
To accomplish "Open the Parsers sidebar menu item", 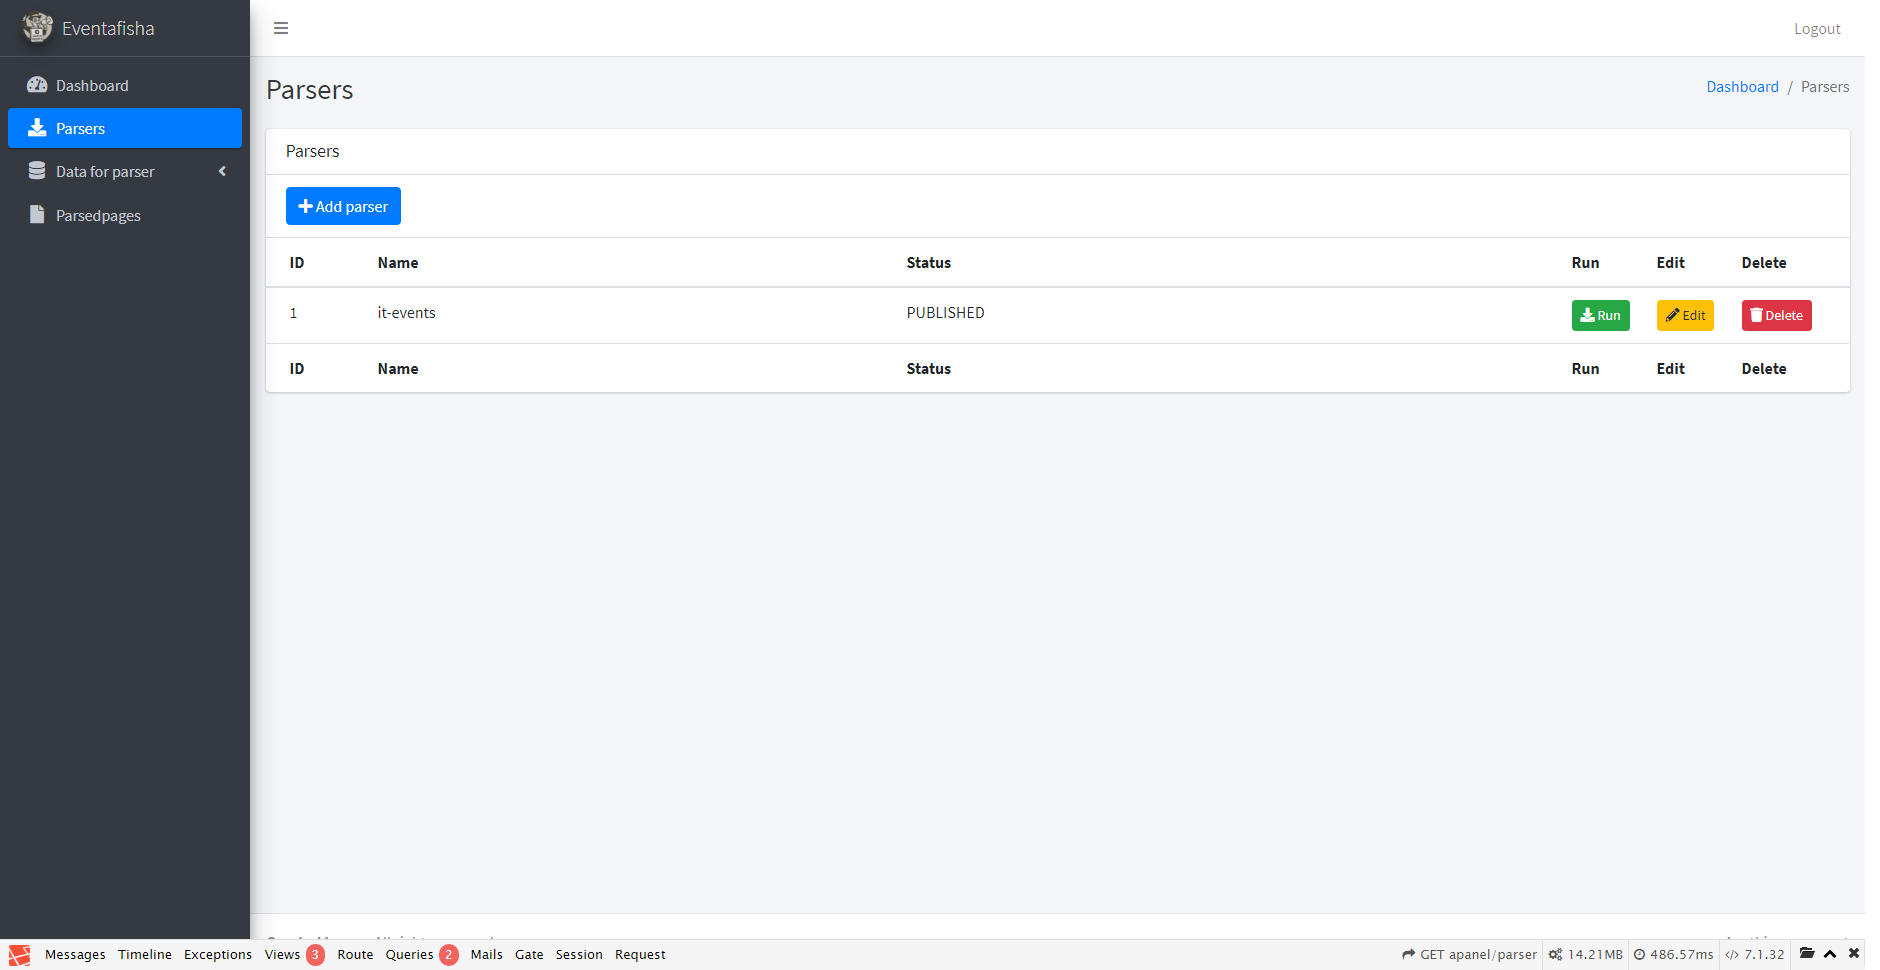I will click(x=125, y=128).
